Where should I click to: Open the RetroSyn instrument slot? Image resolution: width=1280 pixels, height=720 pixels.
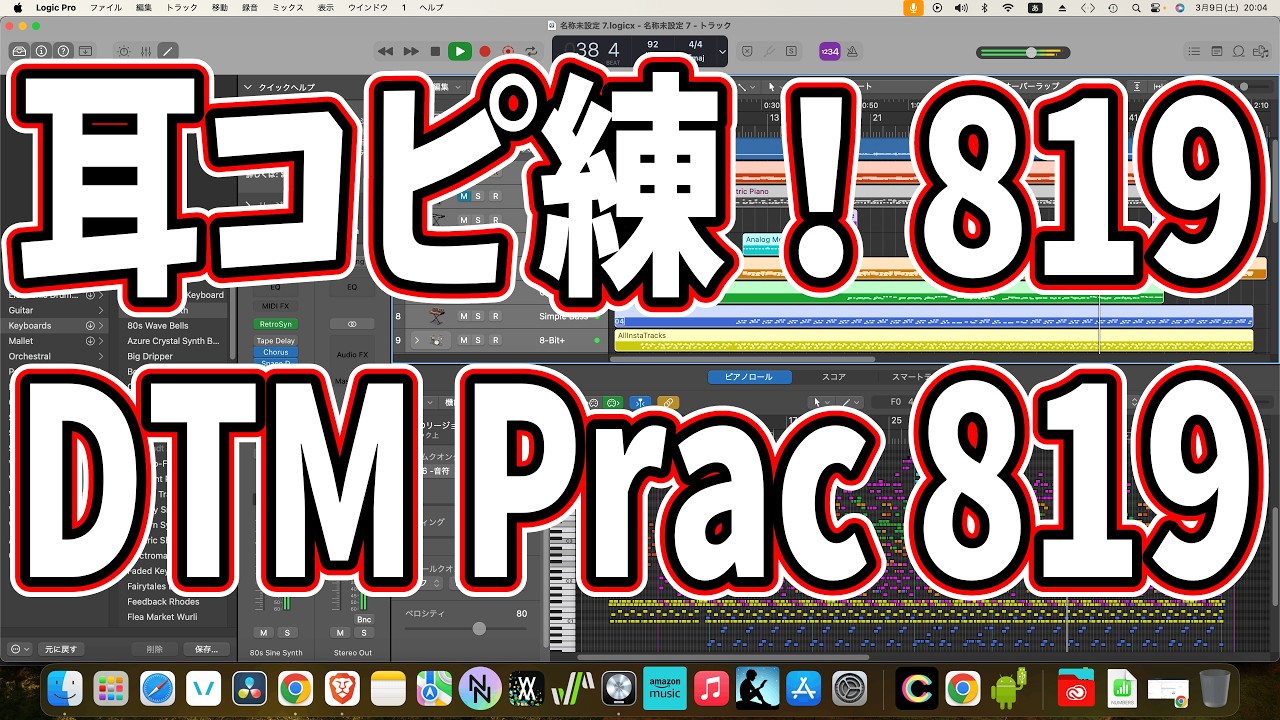tap(275, 324)
